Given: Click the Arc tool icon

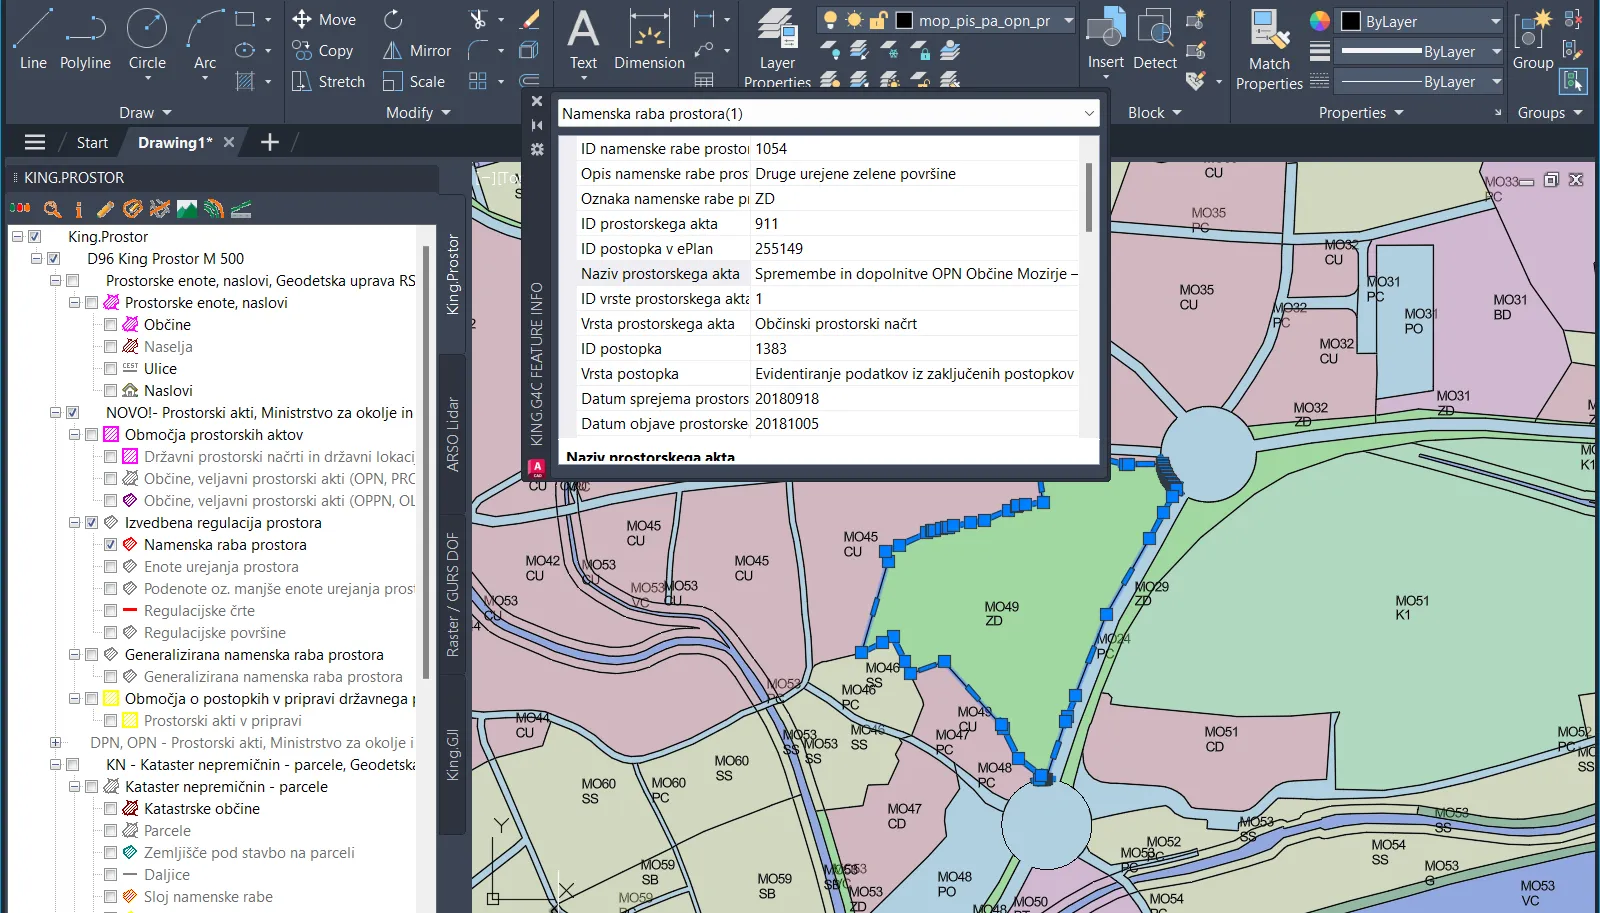Looking at the screenshot, I should click(205, 40).
